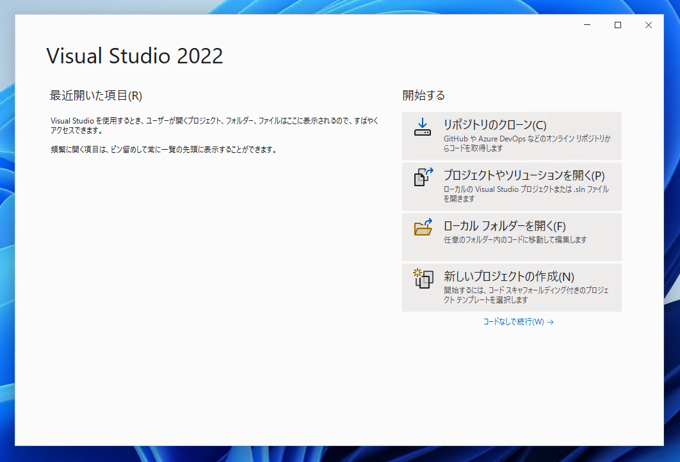Click the open project or solution icon

click(423, 177)
